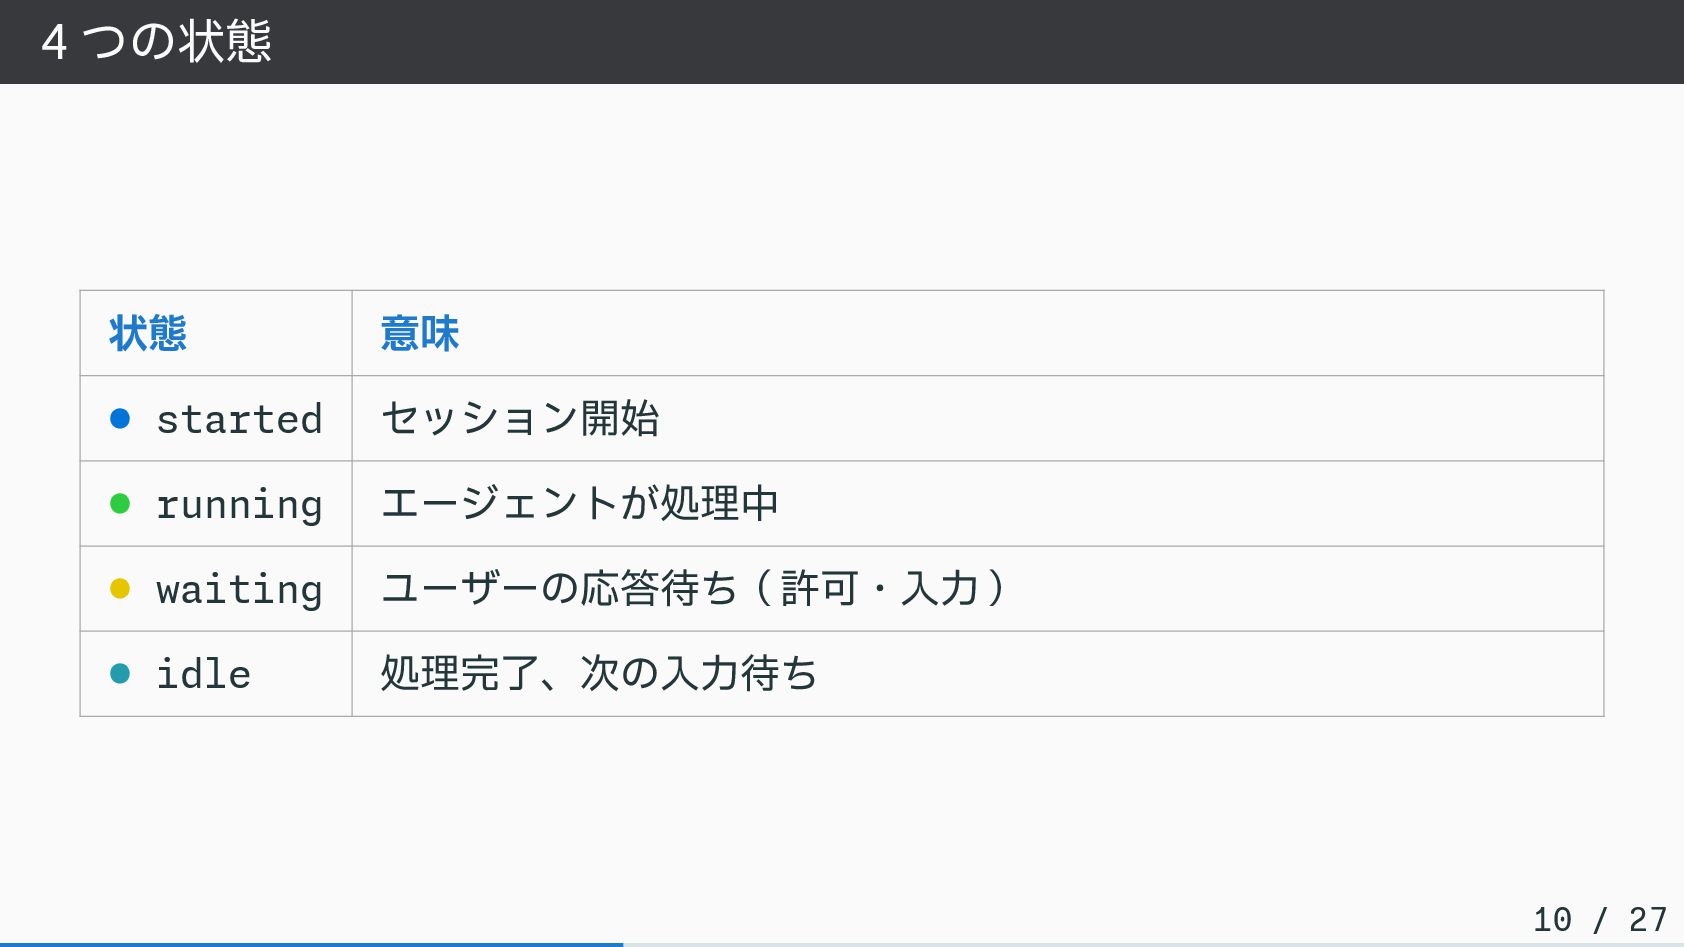Click the セッション開始 description text
Viewport: 1684px width, 947px height.
point(520,419)
